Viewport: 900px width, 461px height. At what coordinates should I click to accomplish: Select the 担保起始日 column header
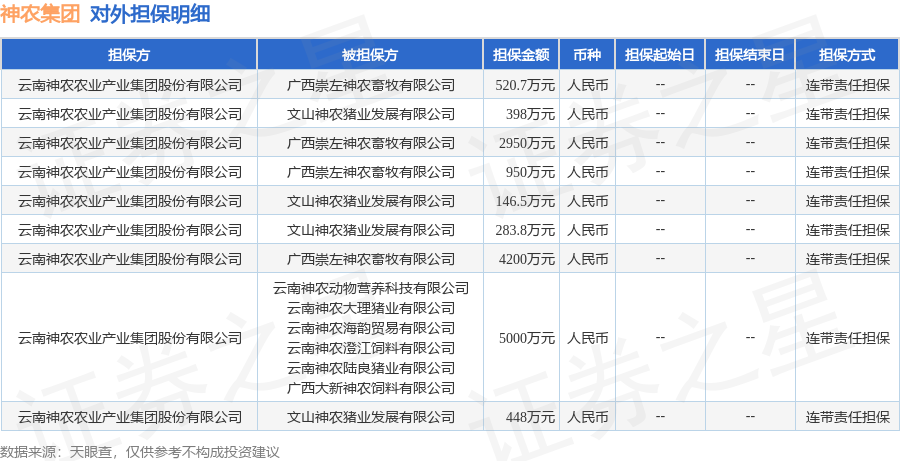tap(660, 55)
